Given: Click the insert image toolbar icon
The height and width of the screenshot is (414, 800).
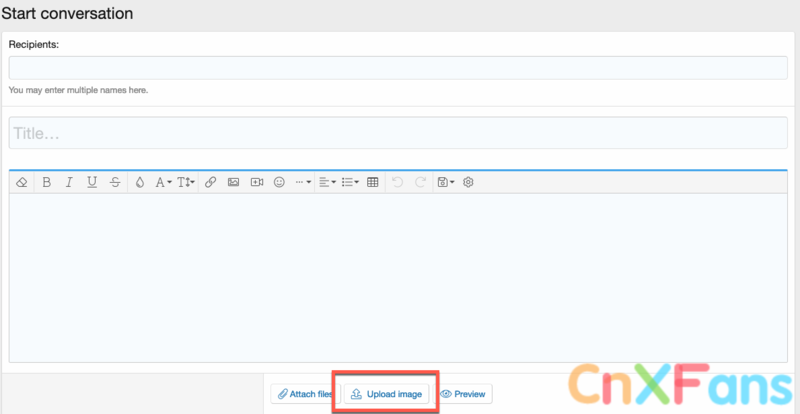Looking at the screenshot, I should point(233,182).
